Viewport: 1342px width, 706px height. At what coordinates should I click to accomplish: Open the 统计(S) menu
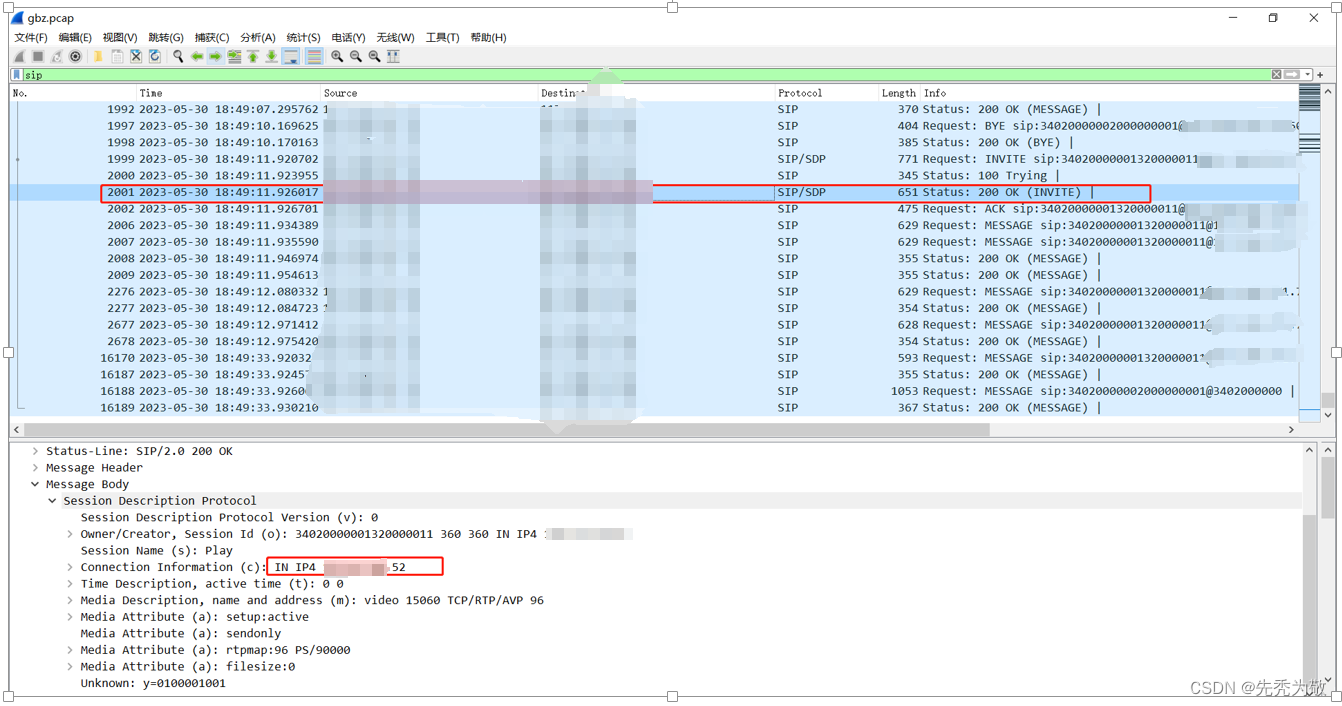pos(303,37)
